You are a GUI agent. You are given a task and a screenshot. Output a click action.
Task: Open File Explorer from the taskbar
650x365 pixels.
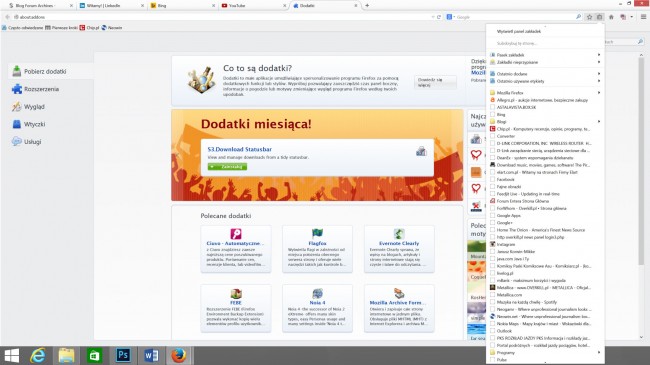66,355
